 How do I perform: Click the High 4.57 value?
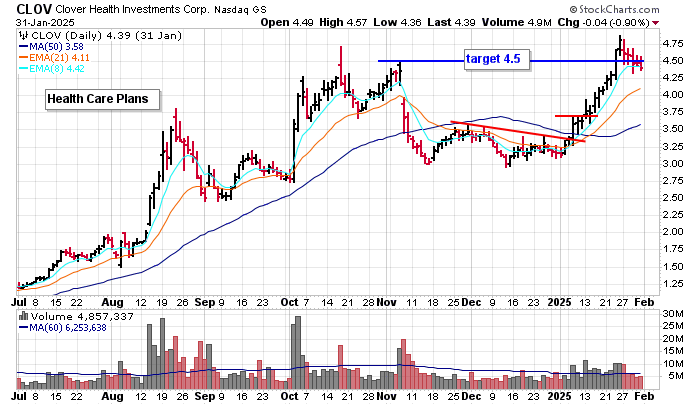pyautogui.click(x=343, y=22)
